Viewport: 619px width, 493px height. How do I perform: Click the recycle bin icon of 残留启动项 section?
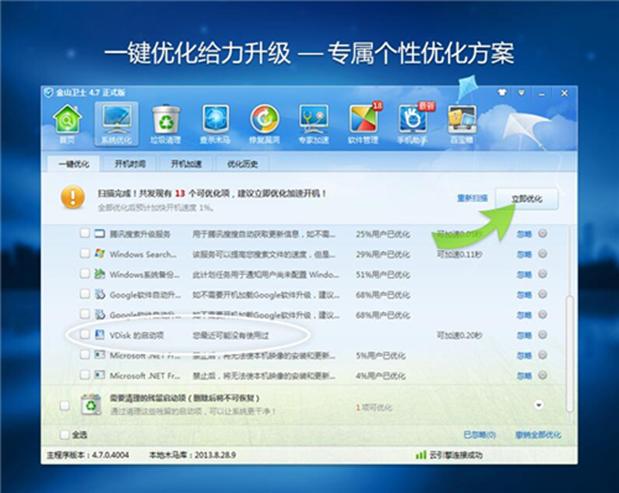click(91, 404)
